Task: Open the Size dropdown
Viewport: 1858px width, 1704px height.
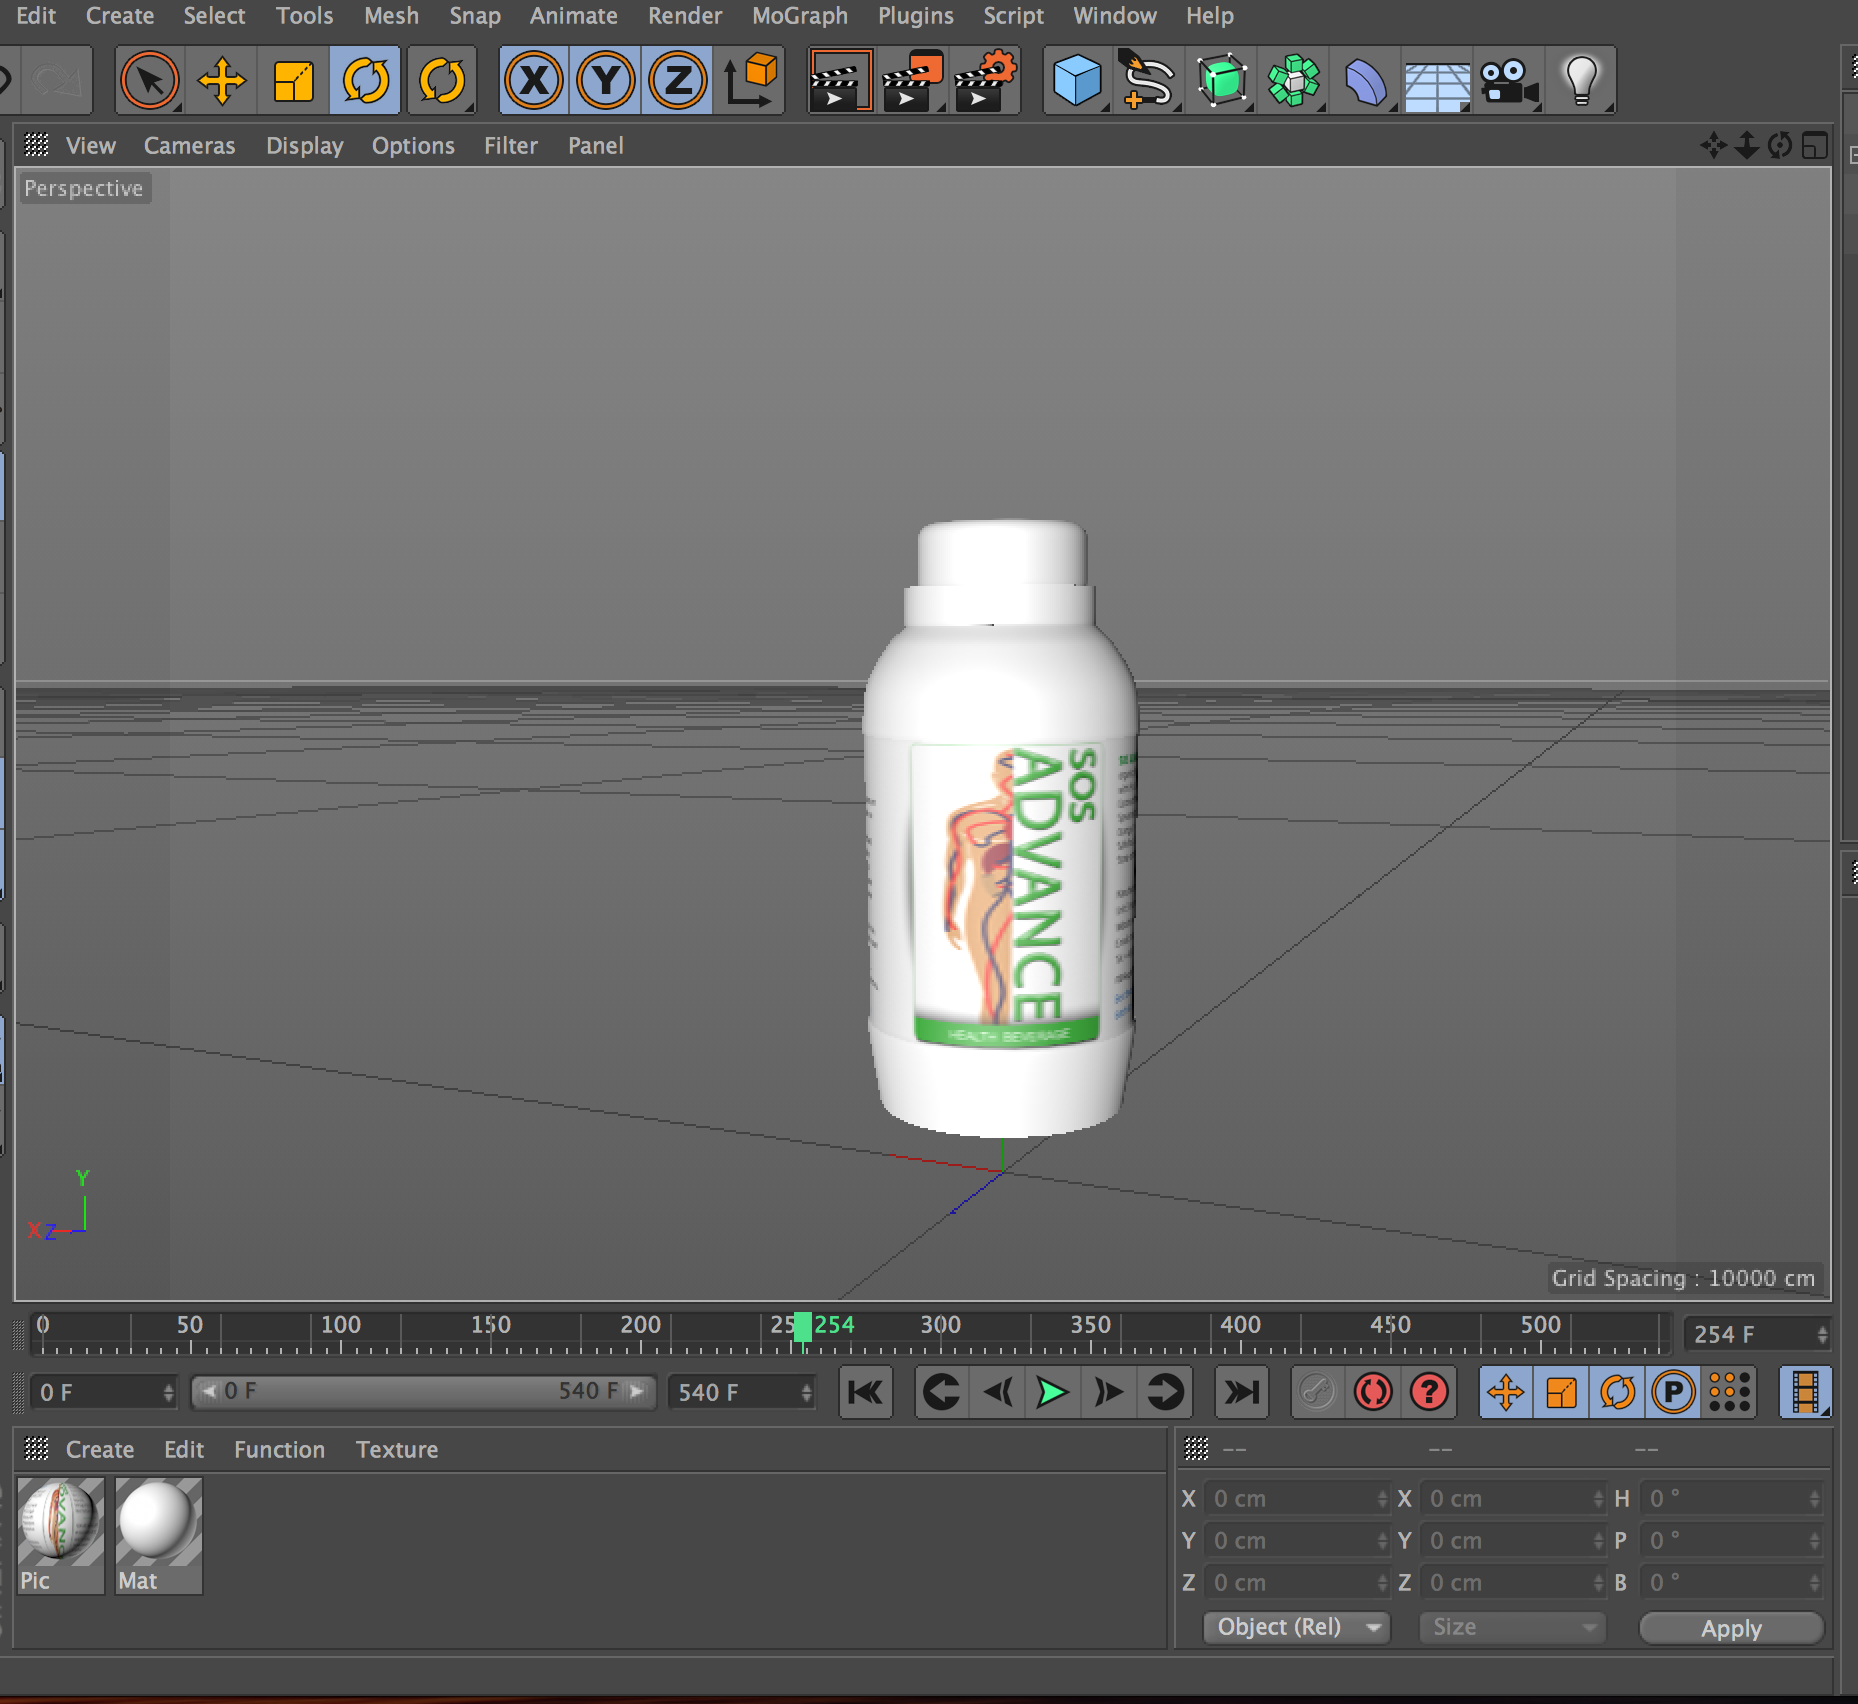Action: pos(1513,1628)
